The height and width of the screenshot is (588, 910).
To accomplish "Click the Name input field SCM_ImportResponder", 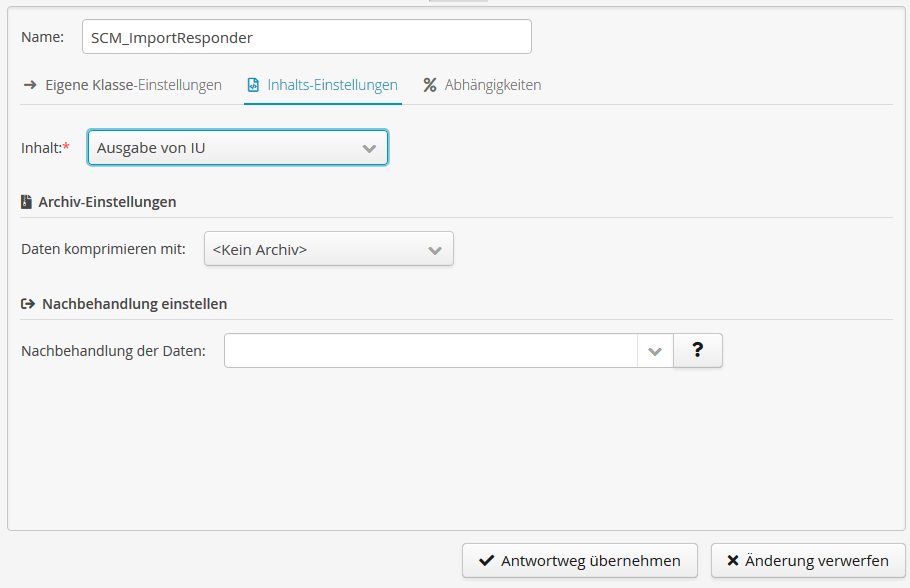I will 306,37.
